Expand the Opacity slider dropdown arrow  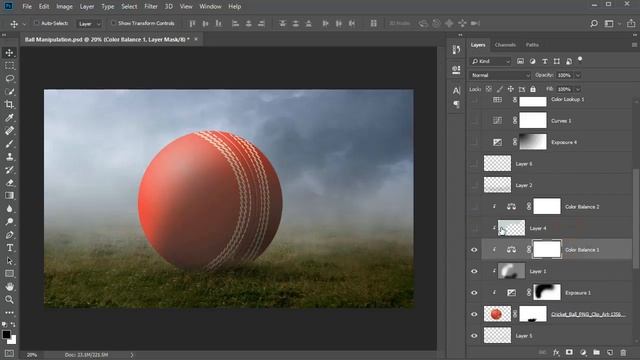click(578, 75)
